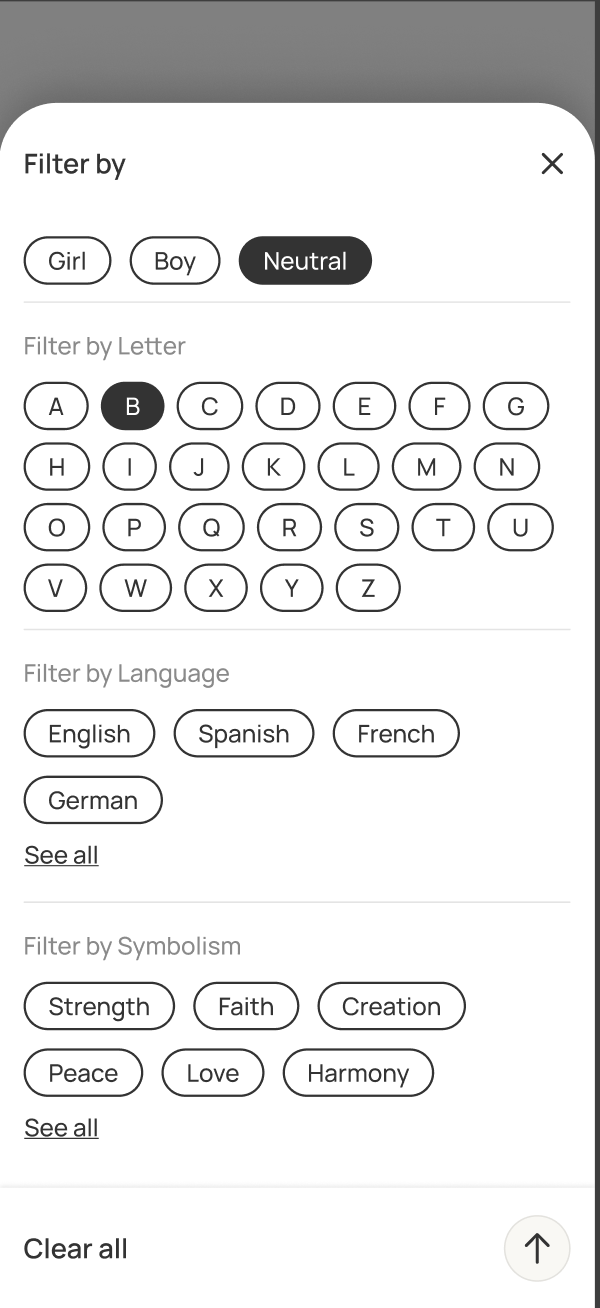Filter by English language
This screenshot has width=600, height=1308.
(x=89, y=734)
